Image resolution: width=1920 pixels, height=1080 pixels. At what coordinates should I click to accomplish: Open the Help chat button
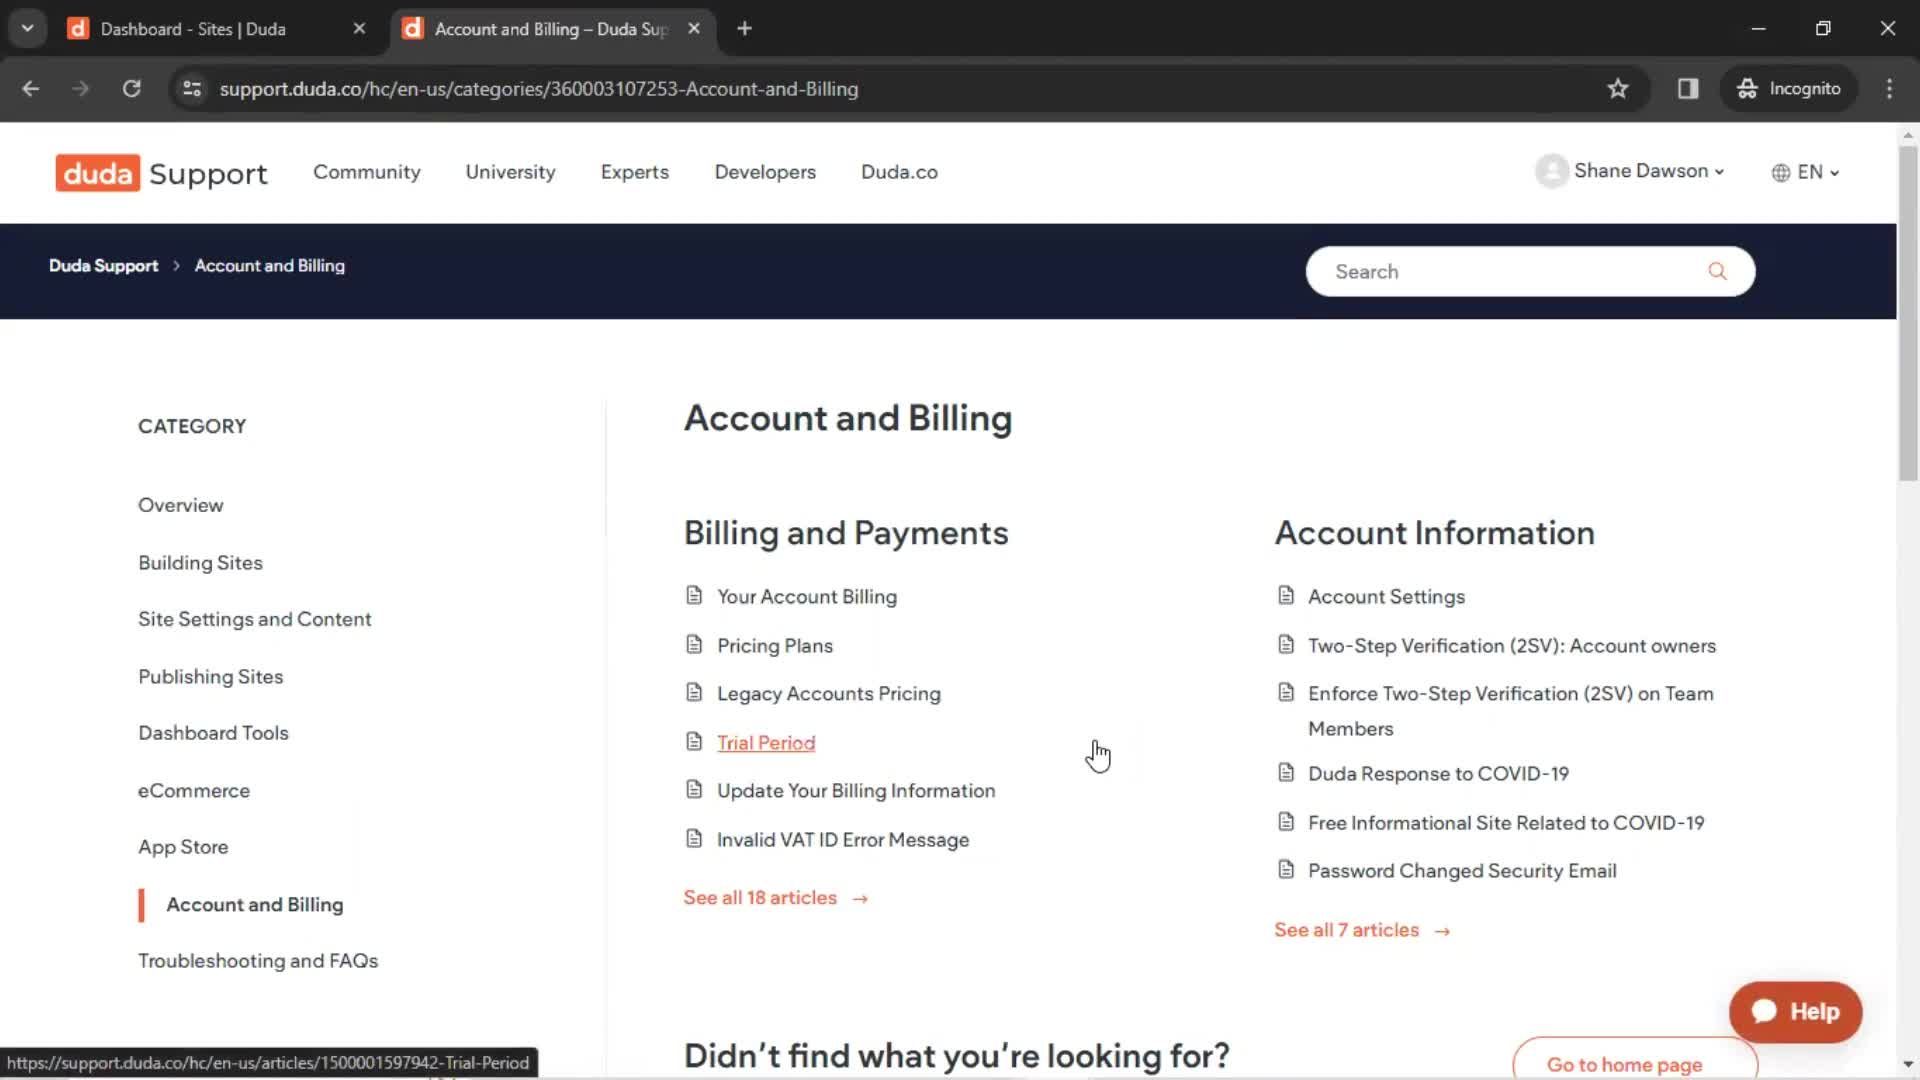pos(1795,1012)
